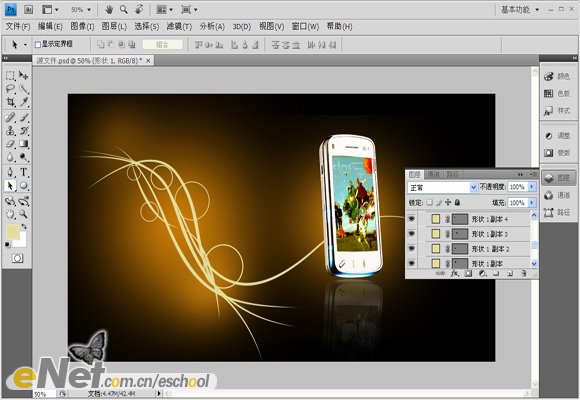Toggle Quick Mask mode button
The height and width of the screenshot is (400, 580).
pyautogui.click(x=17, y=258)
